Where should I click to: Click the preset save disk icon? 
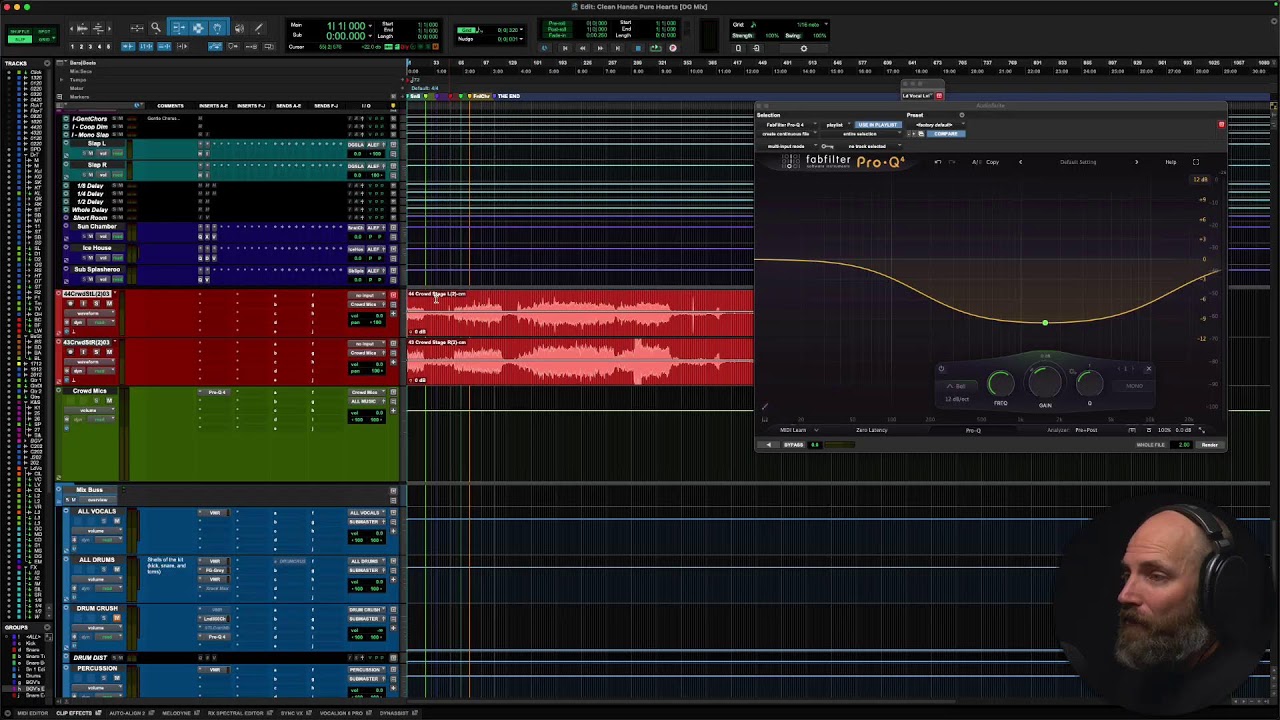921,134
